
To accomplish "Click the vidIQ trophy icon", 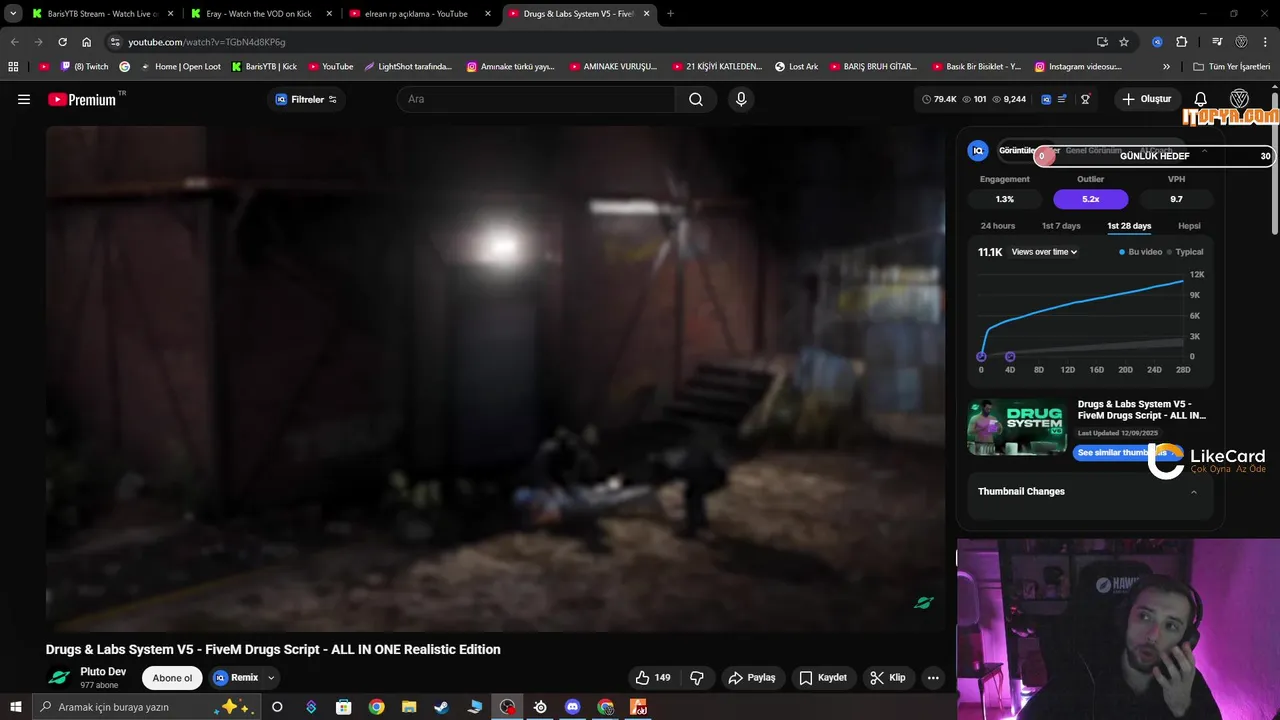I will click(x=1085, y=99).
